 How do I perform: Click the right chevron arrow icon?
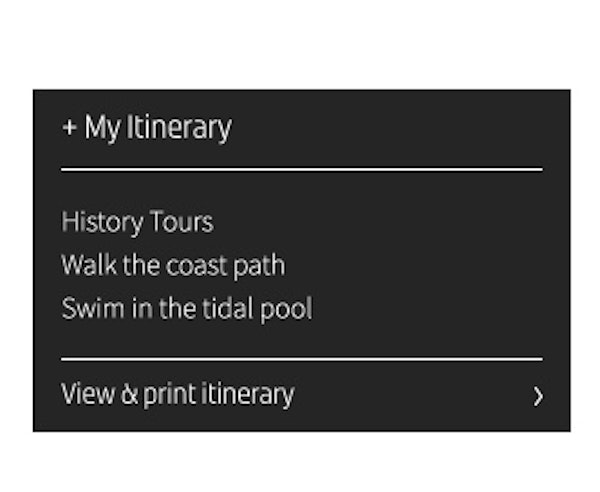tap(538, 396)
